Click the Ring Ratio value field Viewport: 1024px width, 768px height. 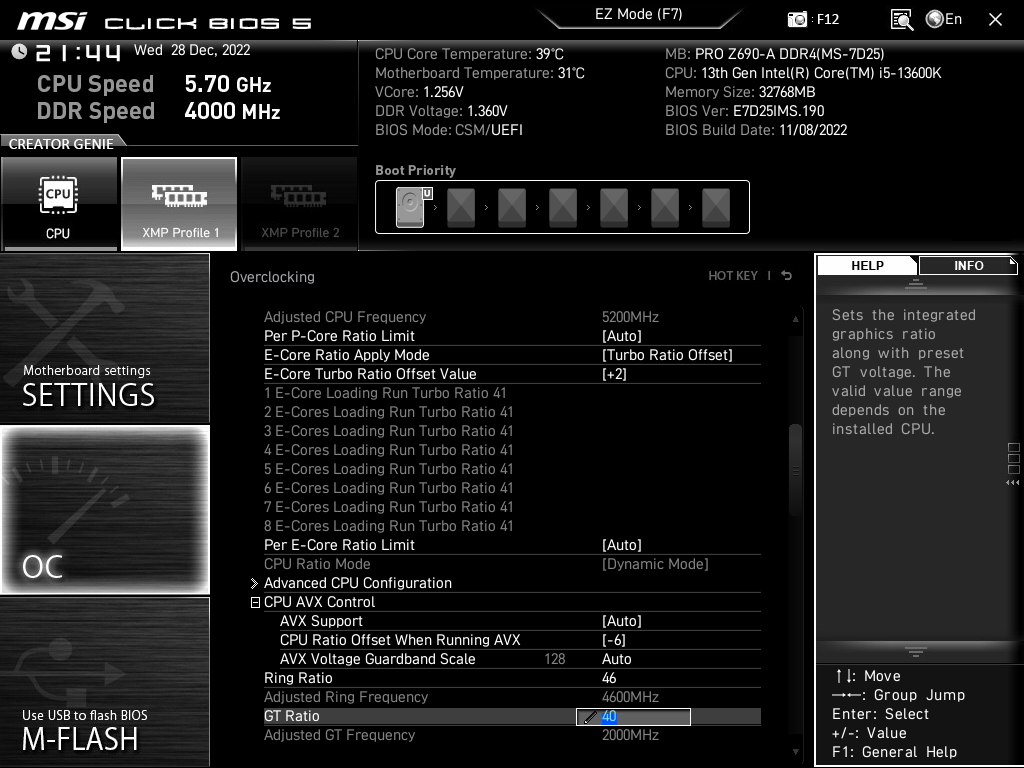pyautogui.click(x=609, y=678)
